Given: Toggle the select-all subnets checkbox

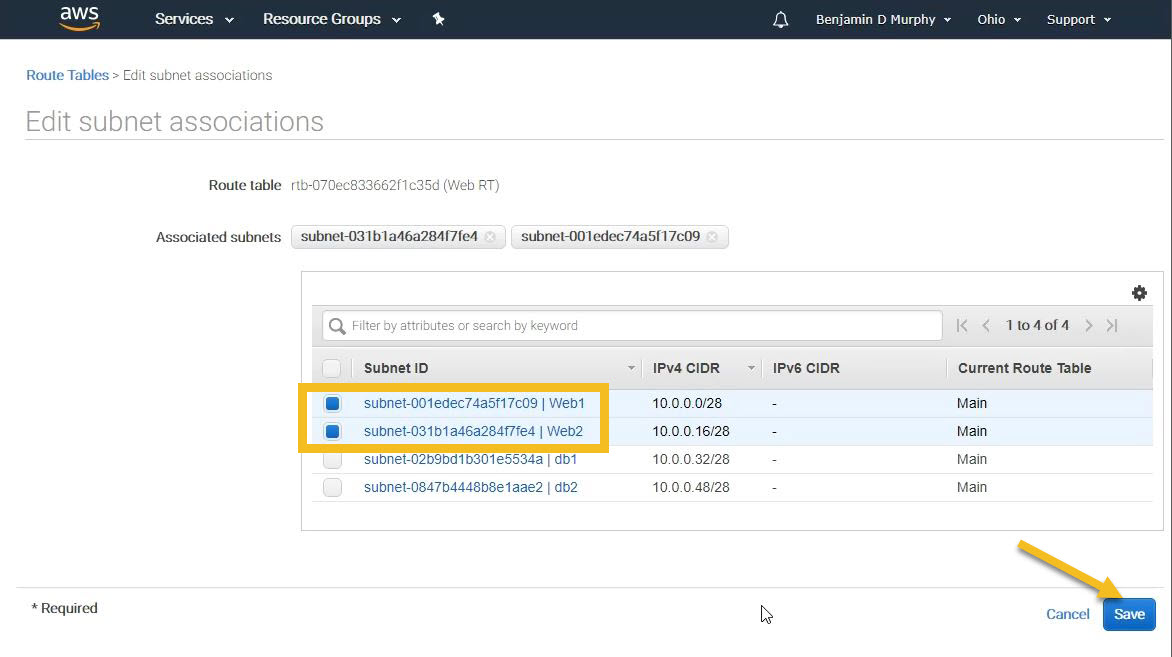Looking at the screenshot, I should pos(332,368).
